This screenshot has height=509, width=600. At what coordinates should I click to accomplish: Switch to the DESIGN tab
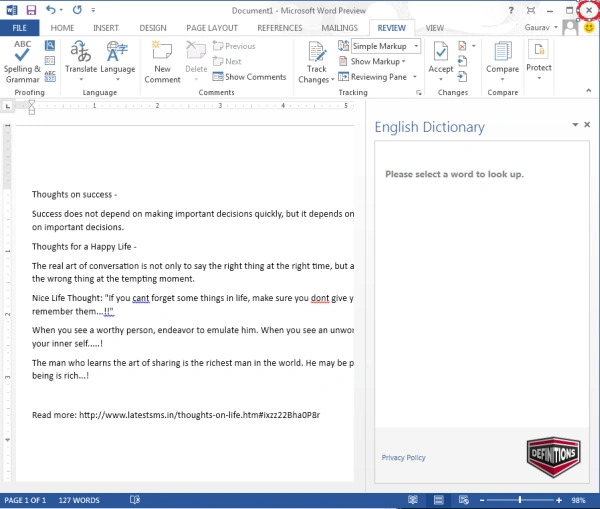(x=153, y=28)
